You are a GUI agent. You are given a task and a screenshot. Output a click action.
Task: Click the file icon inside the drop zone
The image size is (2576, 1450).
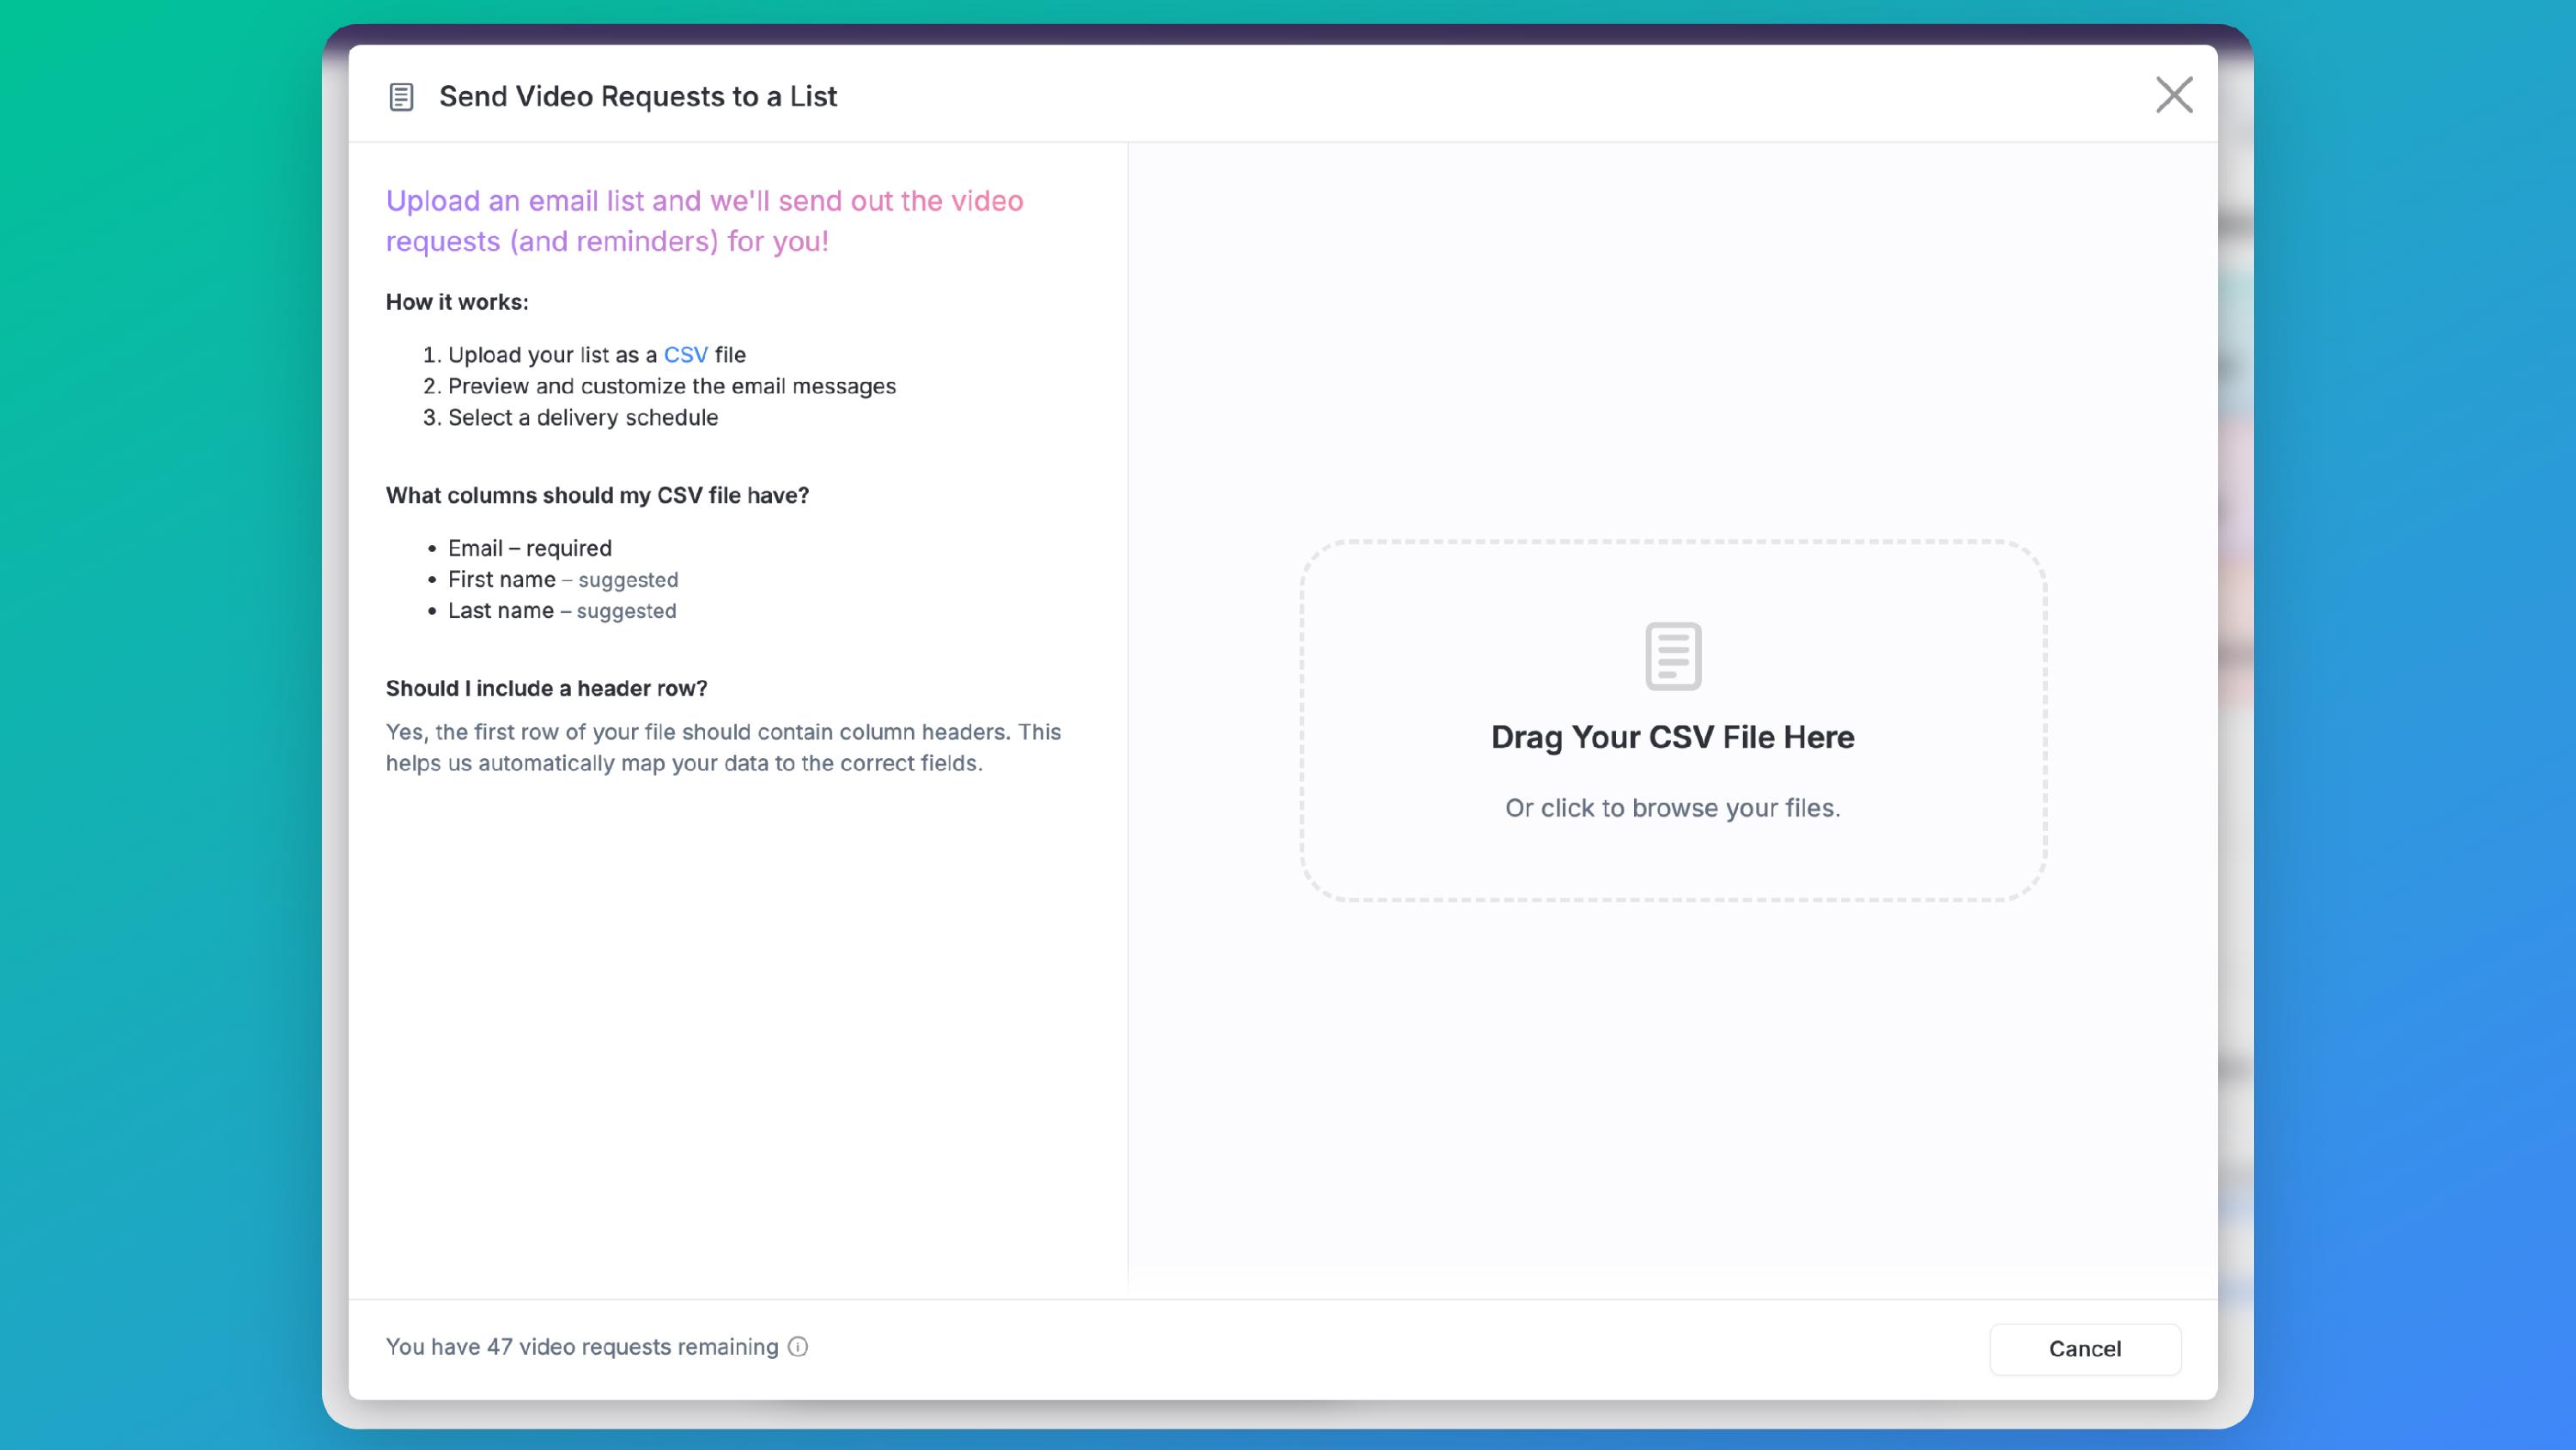[x=1673, y=656]
